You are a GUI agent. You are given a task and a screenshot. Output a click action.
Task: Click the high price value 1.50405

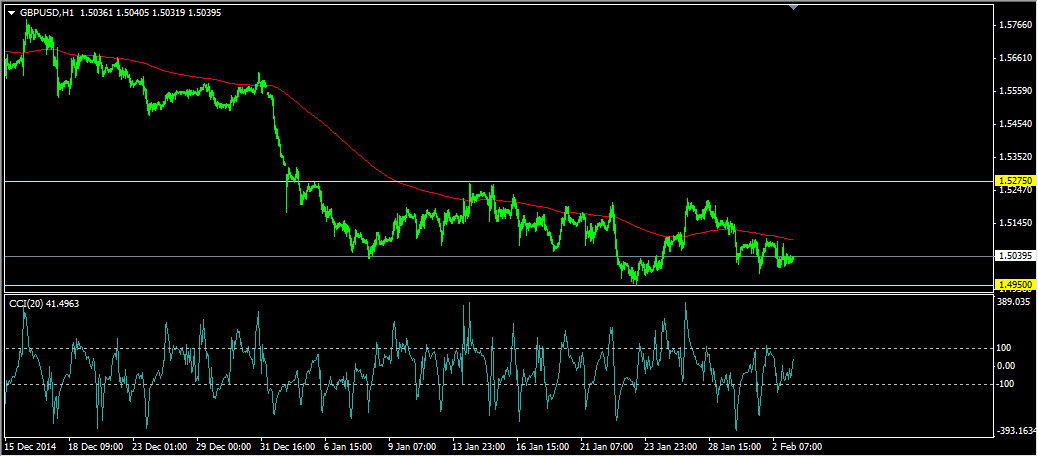pos(130,12)
